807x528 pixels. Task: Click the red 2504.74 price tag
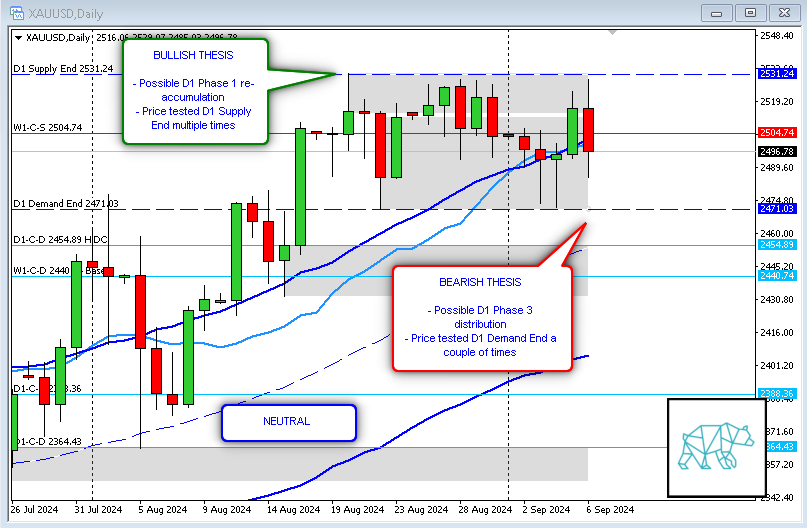coord(776,133)
